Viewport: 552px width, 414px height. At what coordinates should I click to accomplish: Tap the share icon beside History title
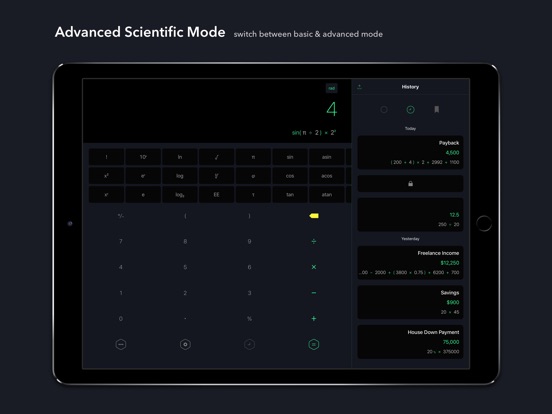[x=359, y=87]
